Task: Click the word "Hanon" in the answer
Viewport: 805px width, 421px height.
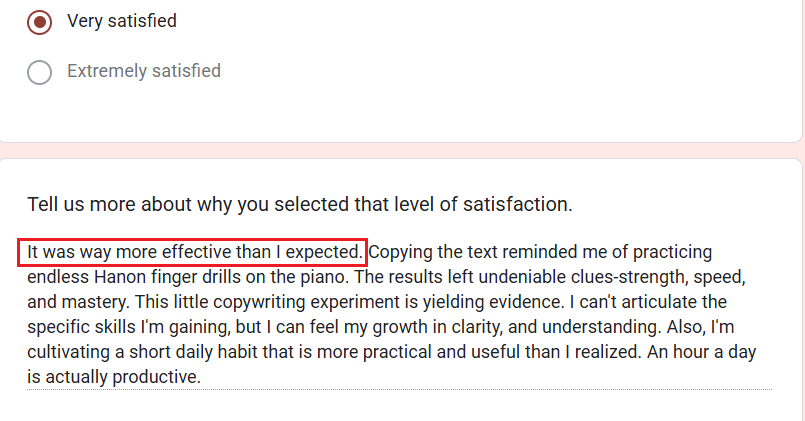Action: click(121, 276)
